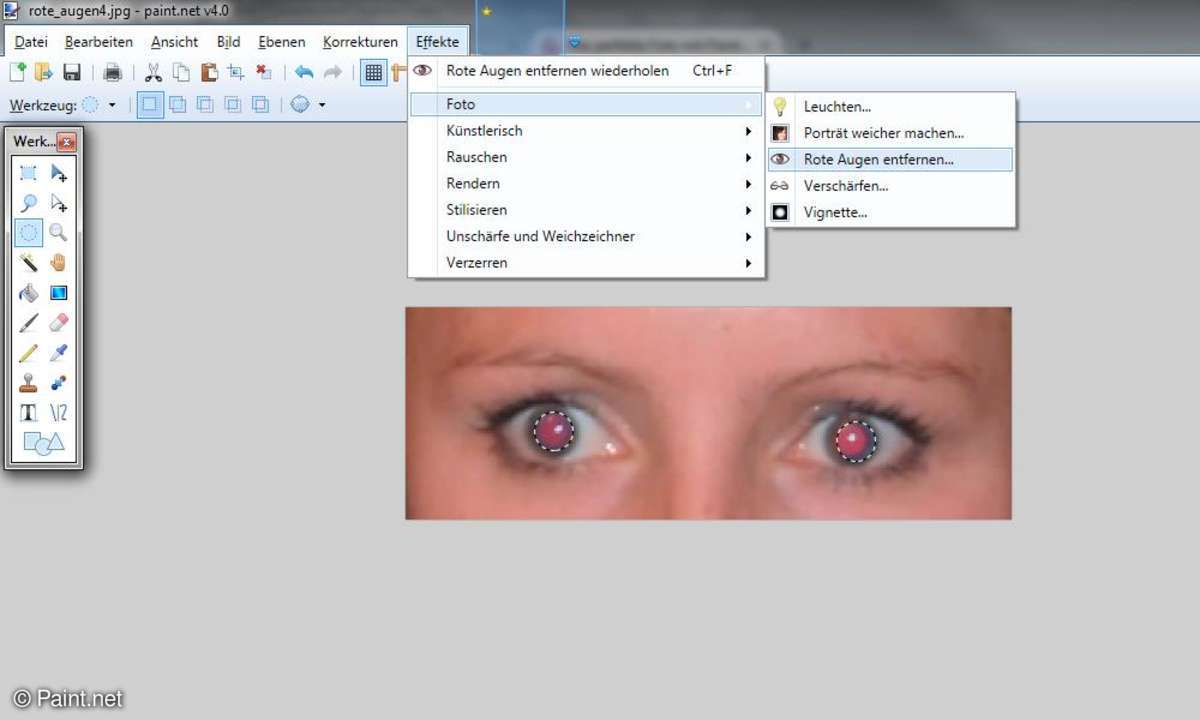
Task: Open the Korrekturen menu
Action: (x=360, y=42)
